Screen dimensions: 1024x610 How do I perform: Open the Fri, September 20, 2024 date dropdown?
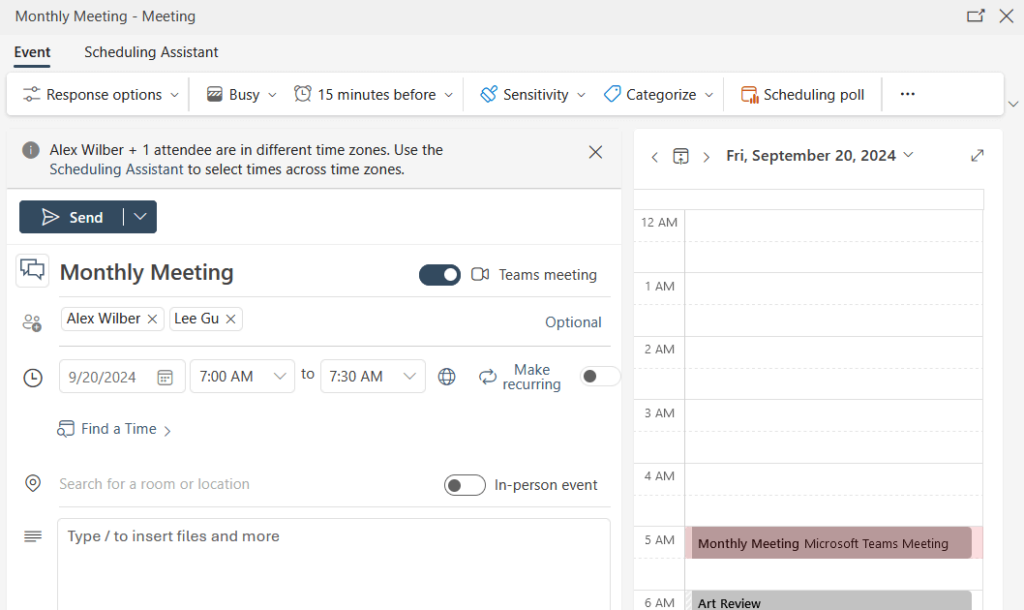820,155
